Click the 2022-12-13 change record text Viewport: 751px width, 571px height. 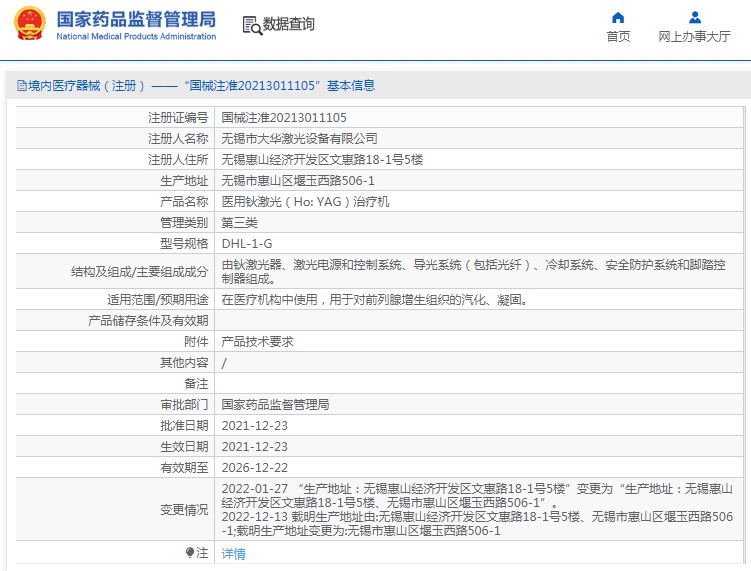point(477,524)
